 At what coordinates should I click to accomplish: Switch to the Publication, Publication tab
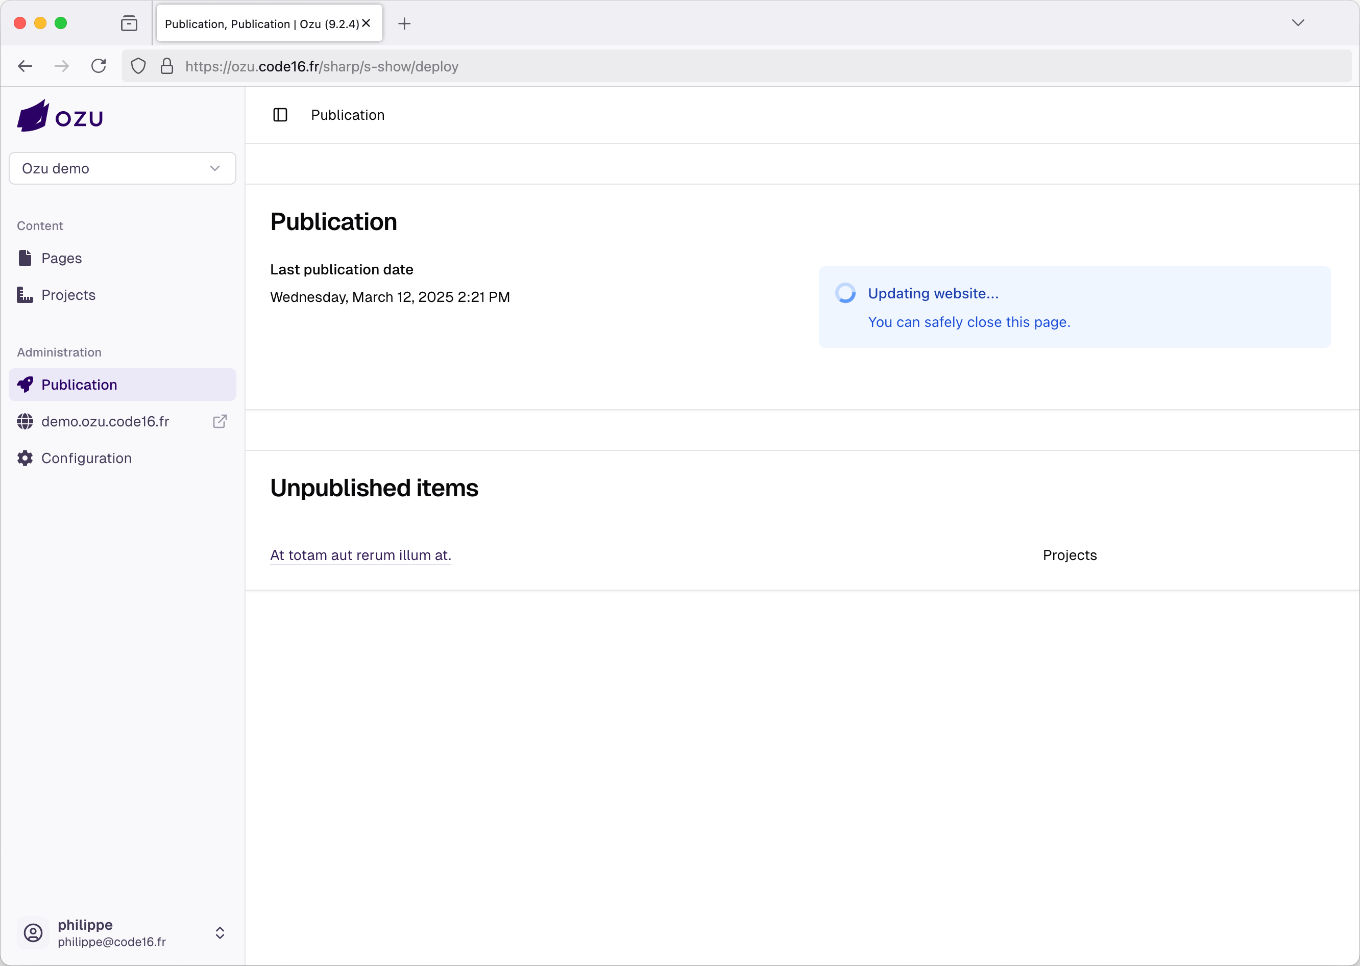coord(263,23)
